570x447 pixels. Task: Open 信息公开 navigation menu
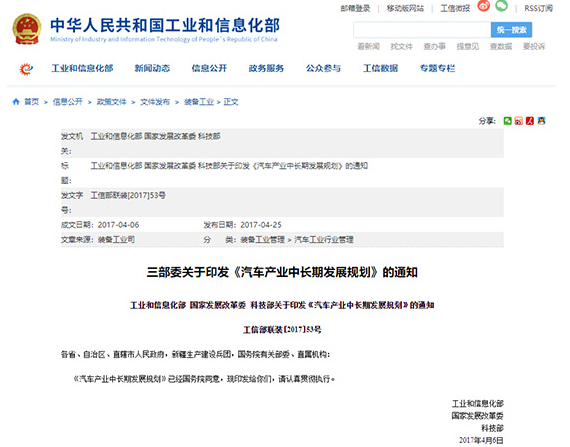(x=209, y=68)
